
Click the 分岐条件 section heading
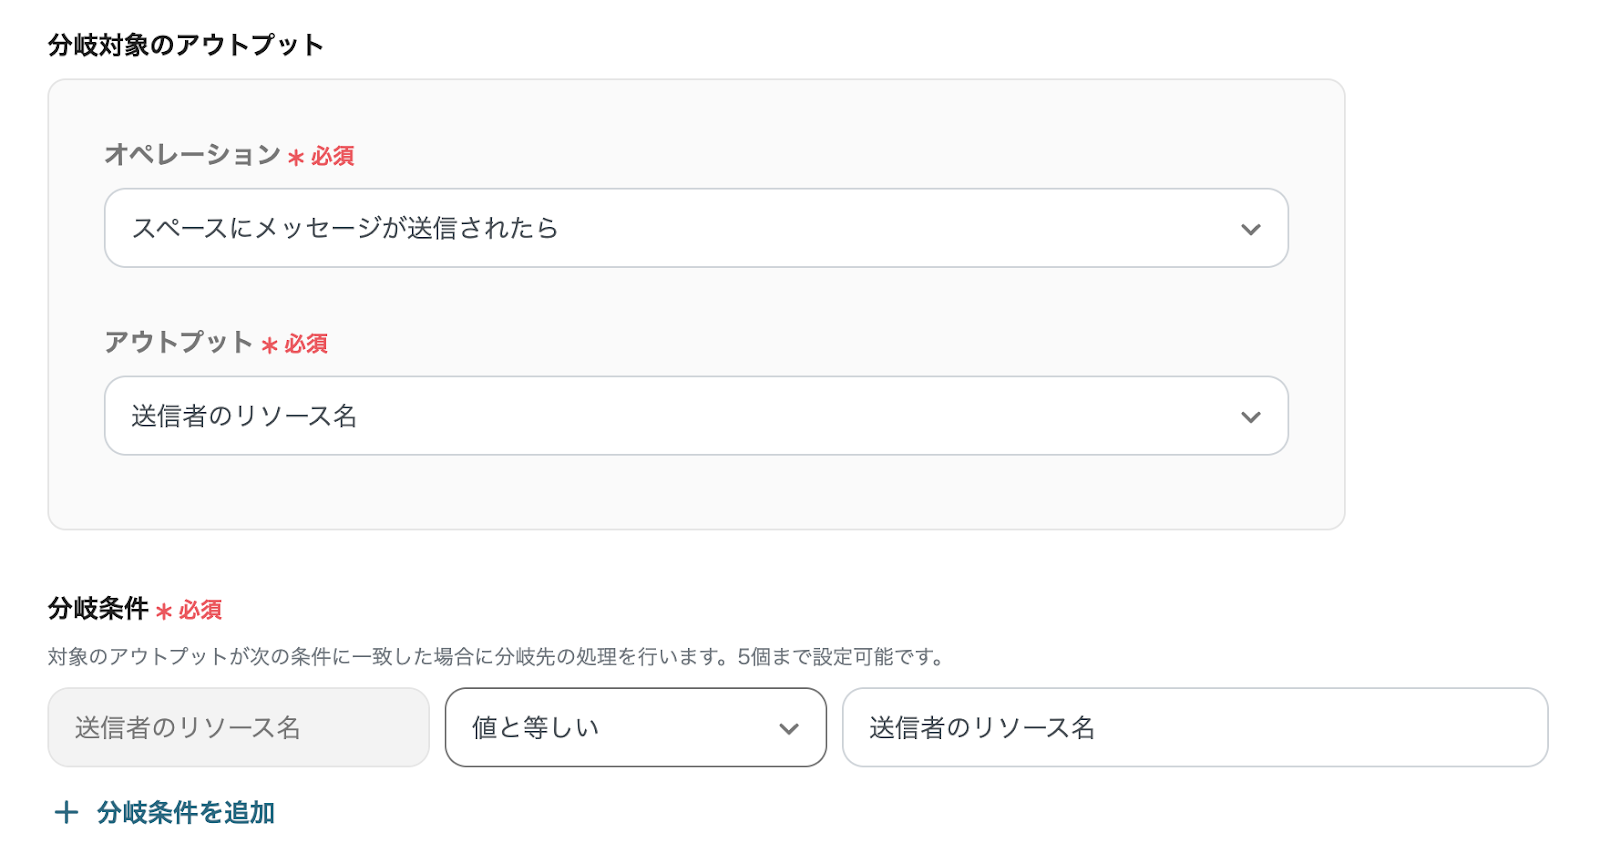(98, 608)
